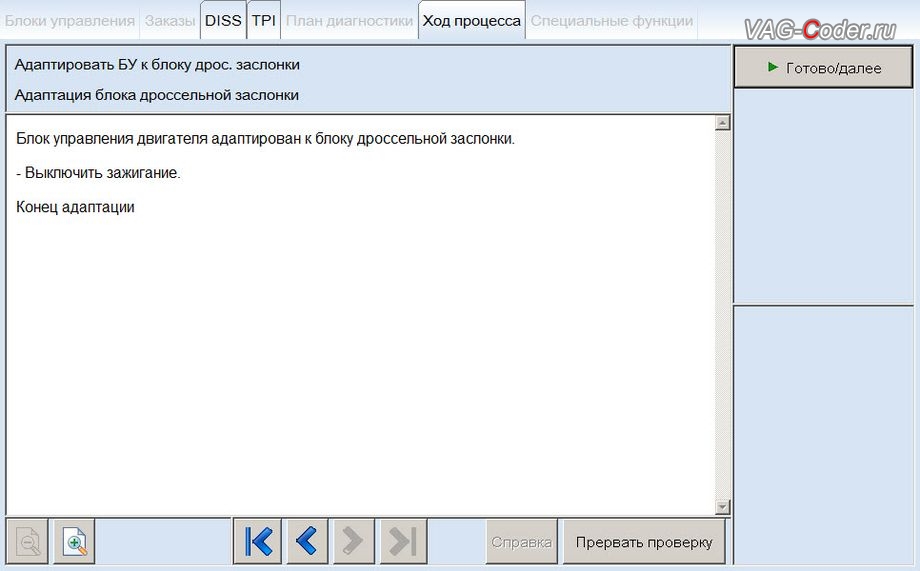The height and width of the screenshot is (571, 920).
Task: Open the Заказы tab
Action: click(170, 21)
